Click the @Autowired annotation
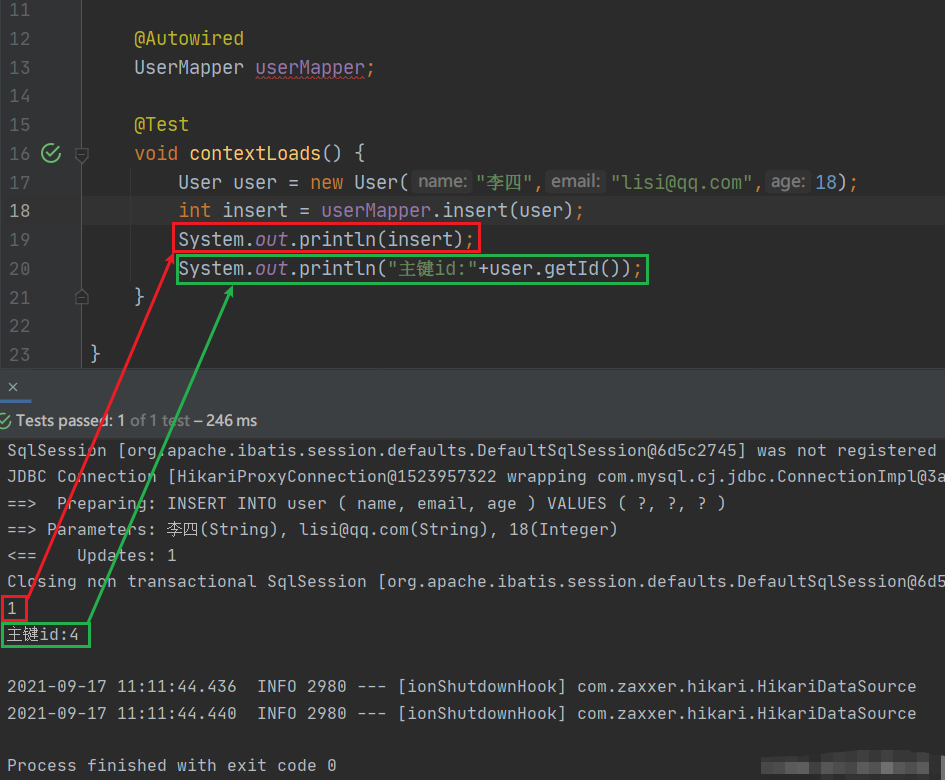Screen dimensions: 945x780 coord(189,39)
